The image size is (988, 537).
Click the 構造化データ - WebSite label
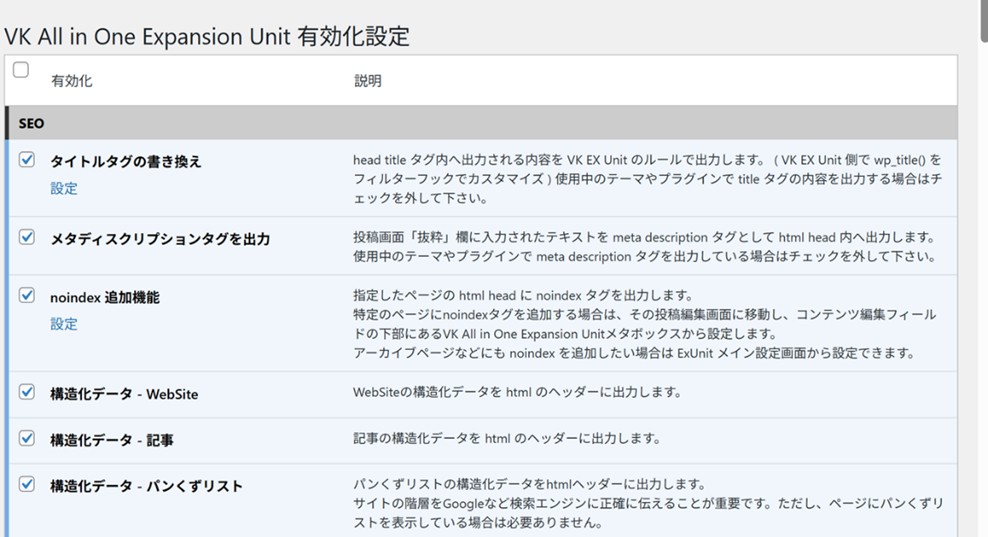point(124,394)
